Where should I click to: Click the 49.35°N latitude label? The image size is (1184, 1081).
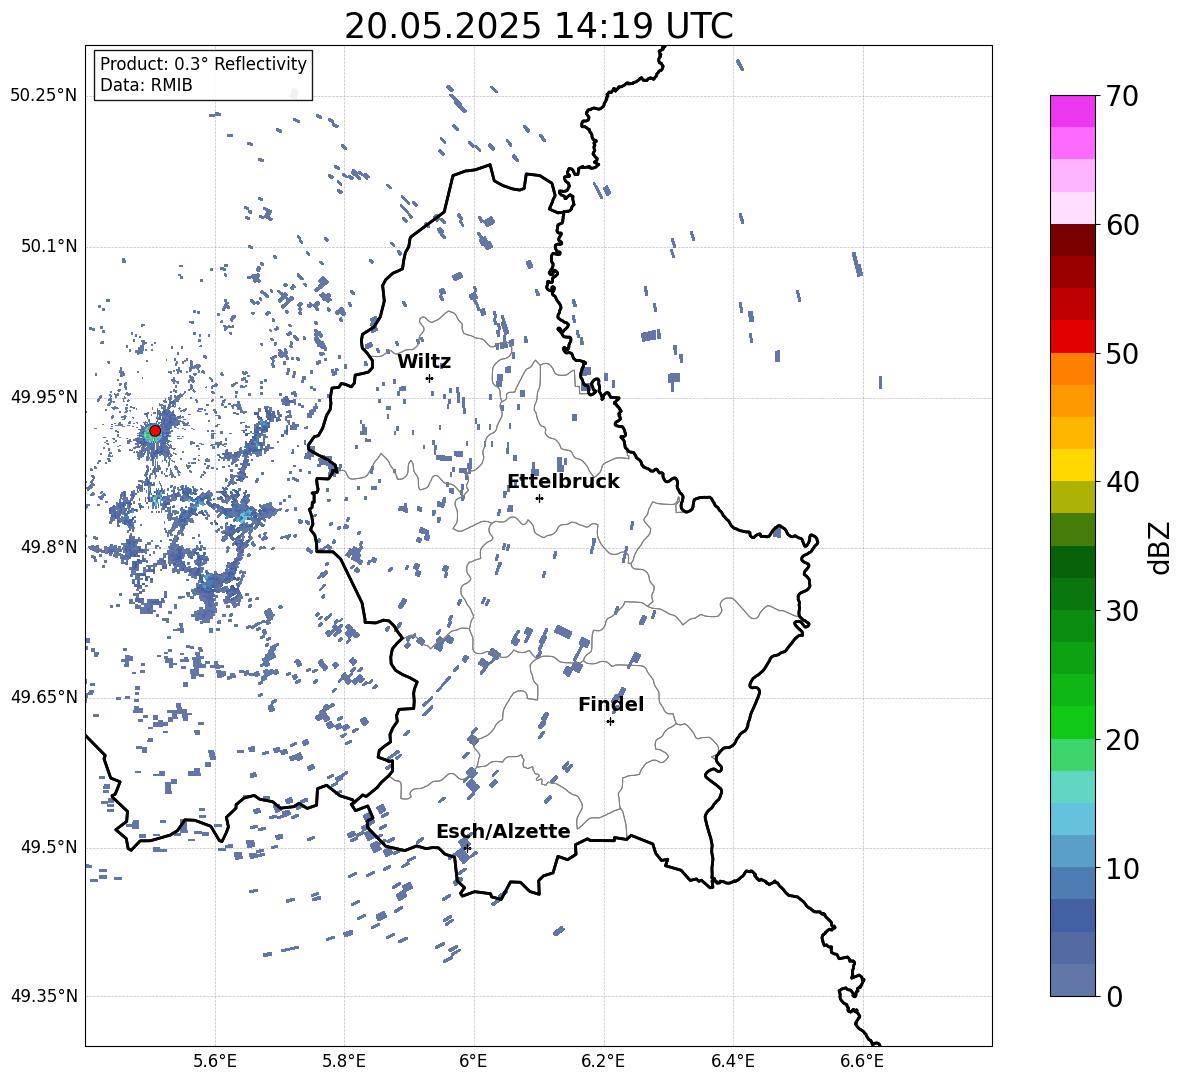coord(44,996)
